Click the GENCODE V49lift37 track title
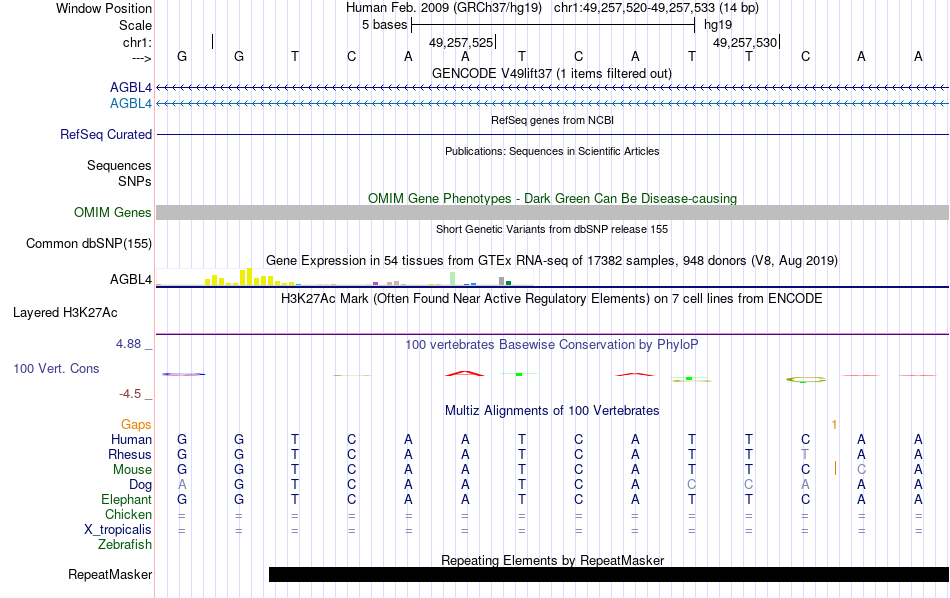This screenshot has width=950, height=598. (x=551, y=73)
